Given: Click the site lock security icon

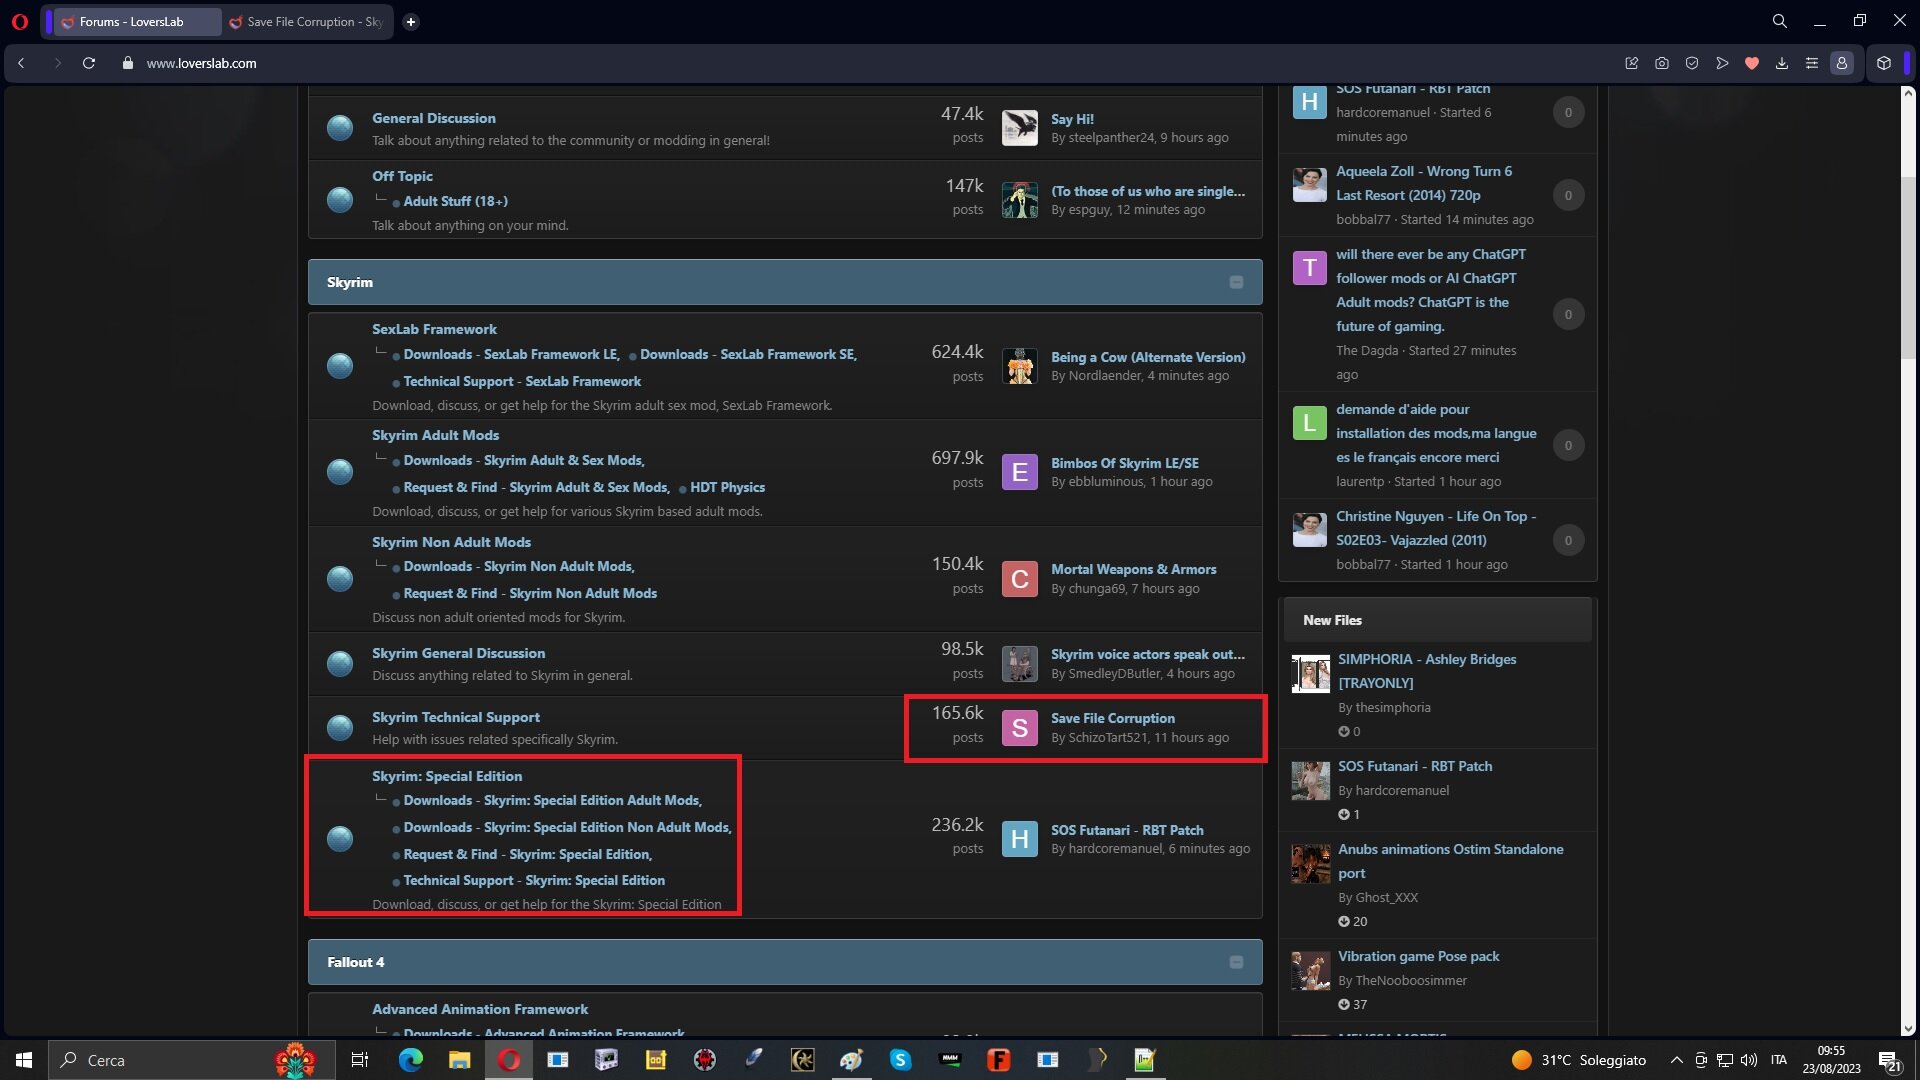Looking at the screenshot, I should point(127,63).
